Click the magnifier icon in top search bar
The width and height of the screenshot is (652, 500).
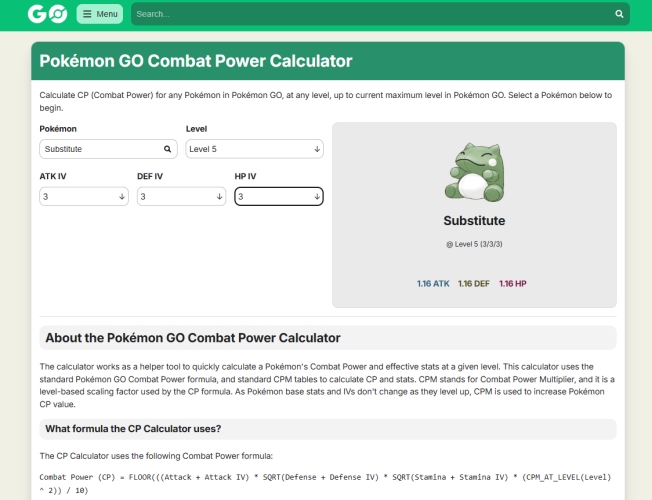(619, 14)
